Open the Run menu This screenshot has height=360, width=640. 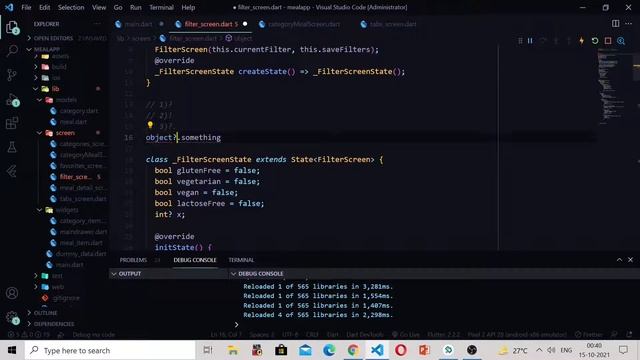tap(136, 7)
